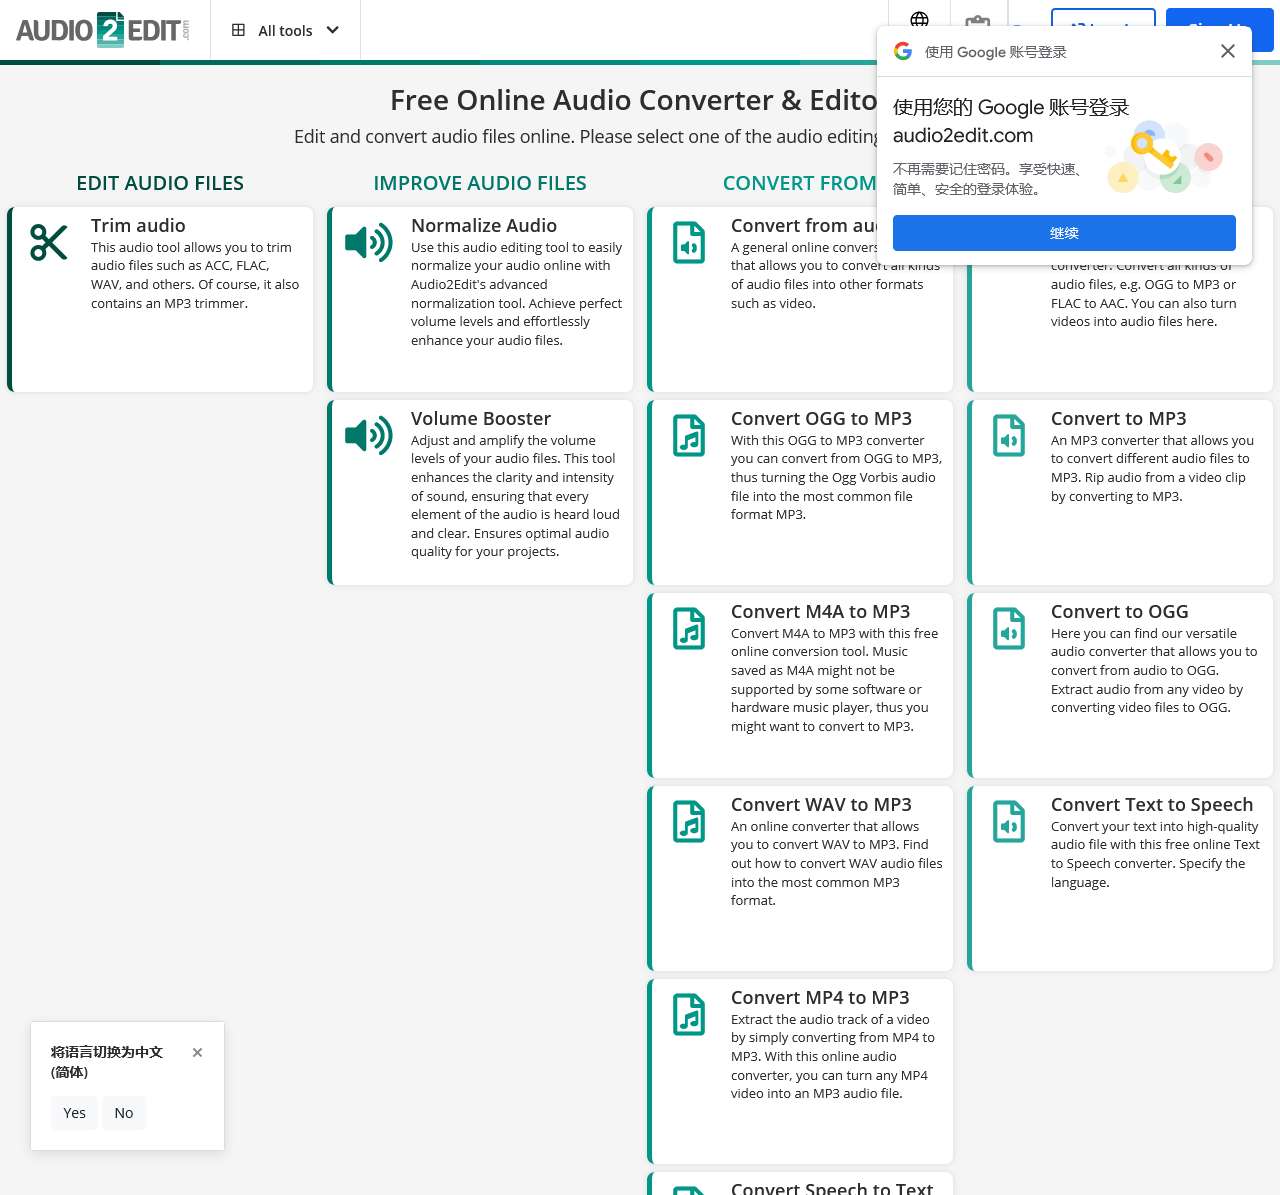Click the audio file icon for Convert to OGG

click(x=1009, y=629)
